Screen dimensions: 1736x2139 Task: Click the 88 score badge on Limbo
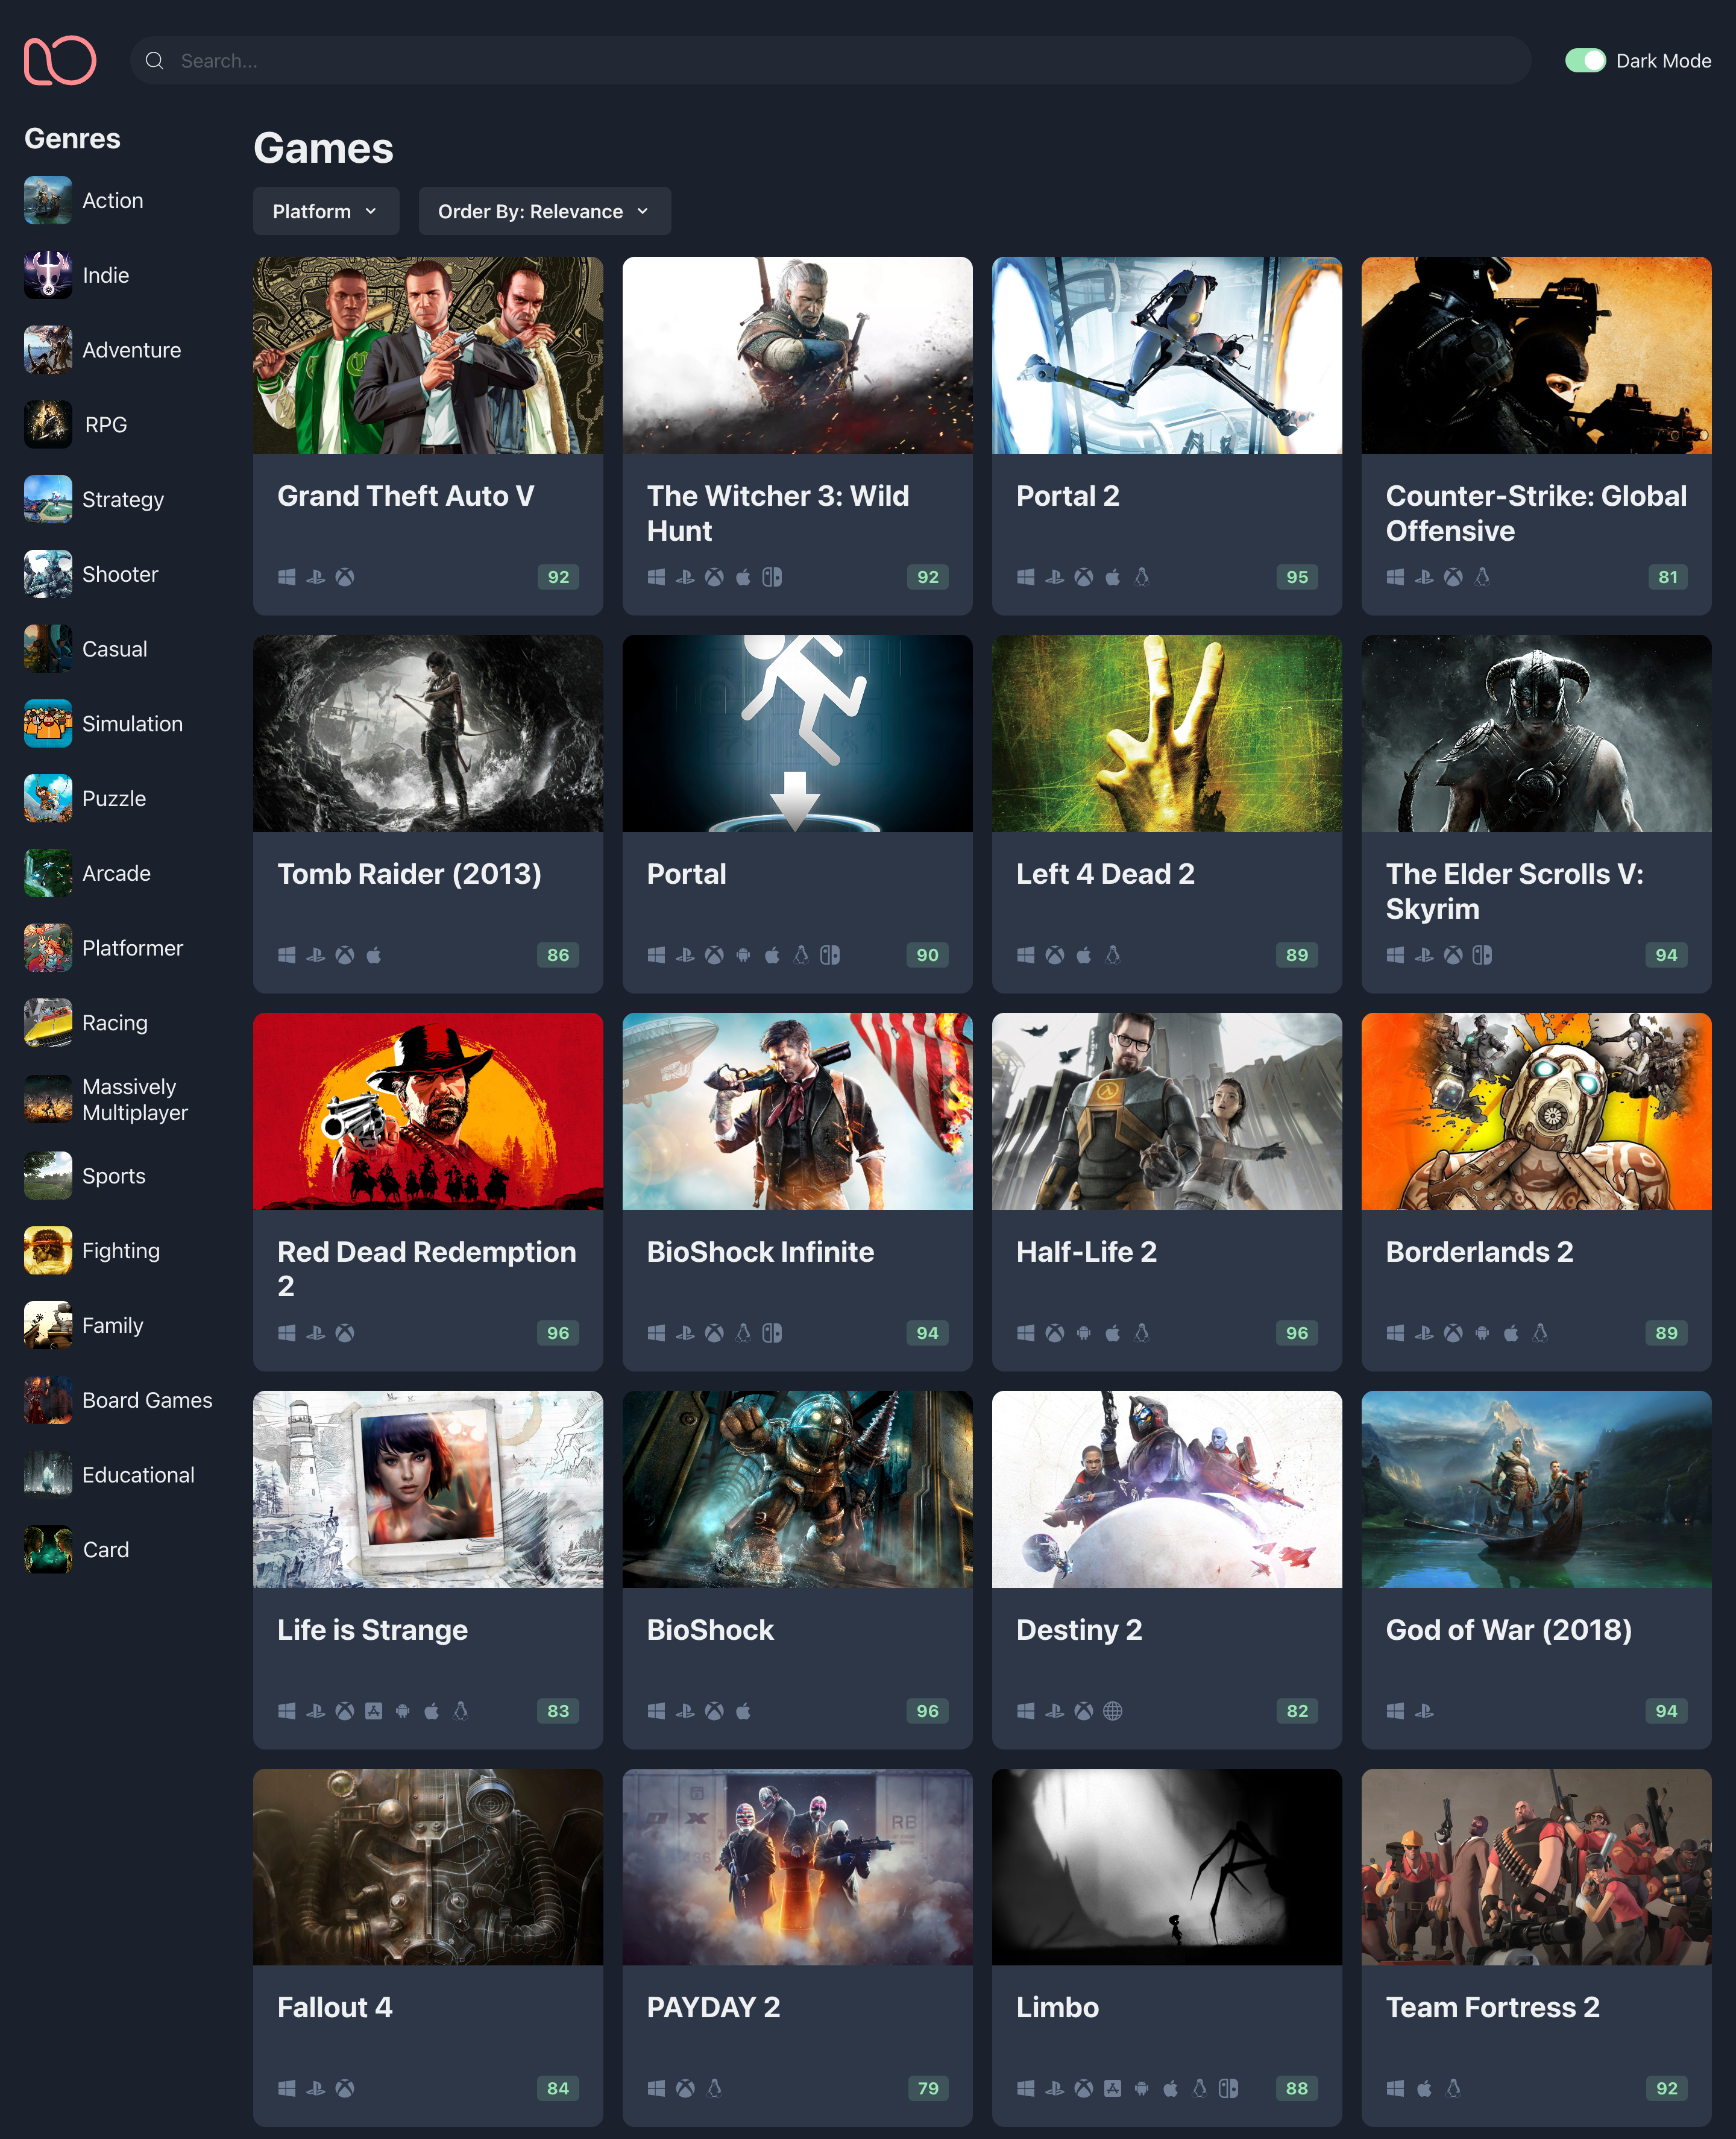[x=1297, y=2088]
